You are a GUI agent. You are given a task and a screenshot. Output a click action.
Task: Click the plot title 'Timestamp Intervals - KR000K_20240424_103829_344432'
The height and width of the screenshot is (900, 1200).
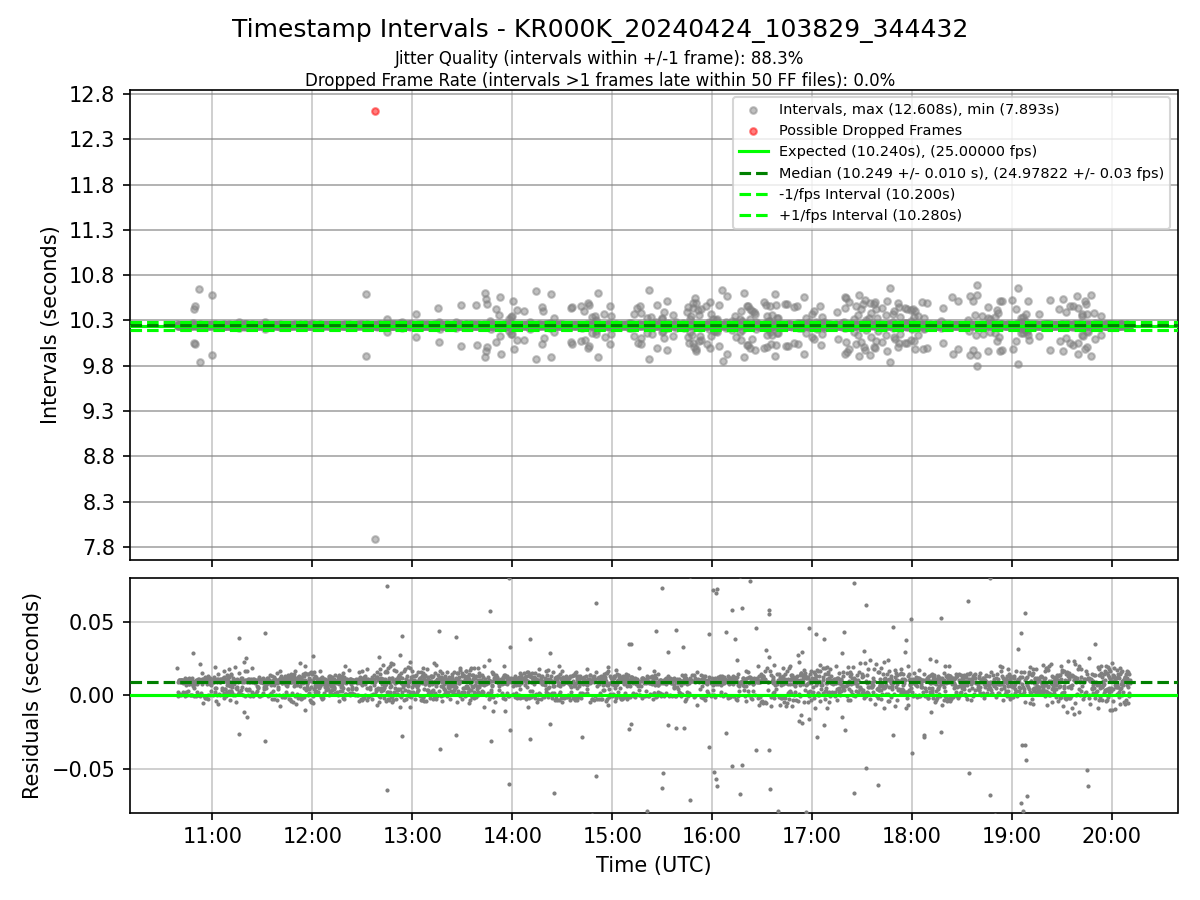600,29
